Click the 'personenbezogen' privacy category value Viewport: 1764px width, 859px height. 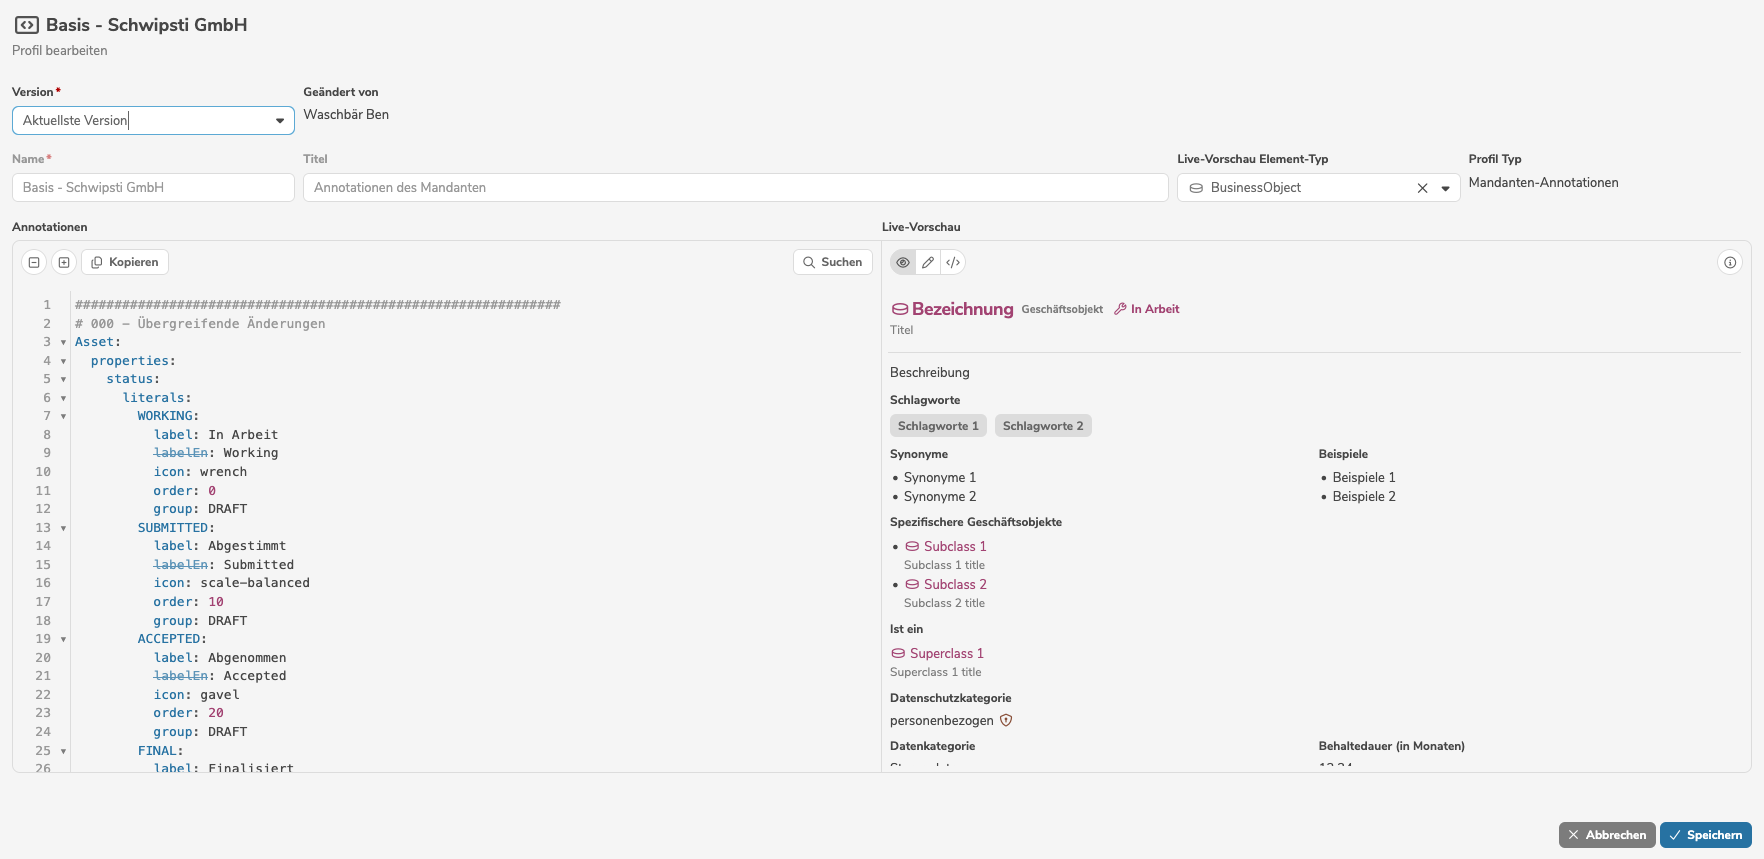(x=942, y=720)
